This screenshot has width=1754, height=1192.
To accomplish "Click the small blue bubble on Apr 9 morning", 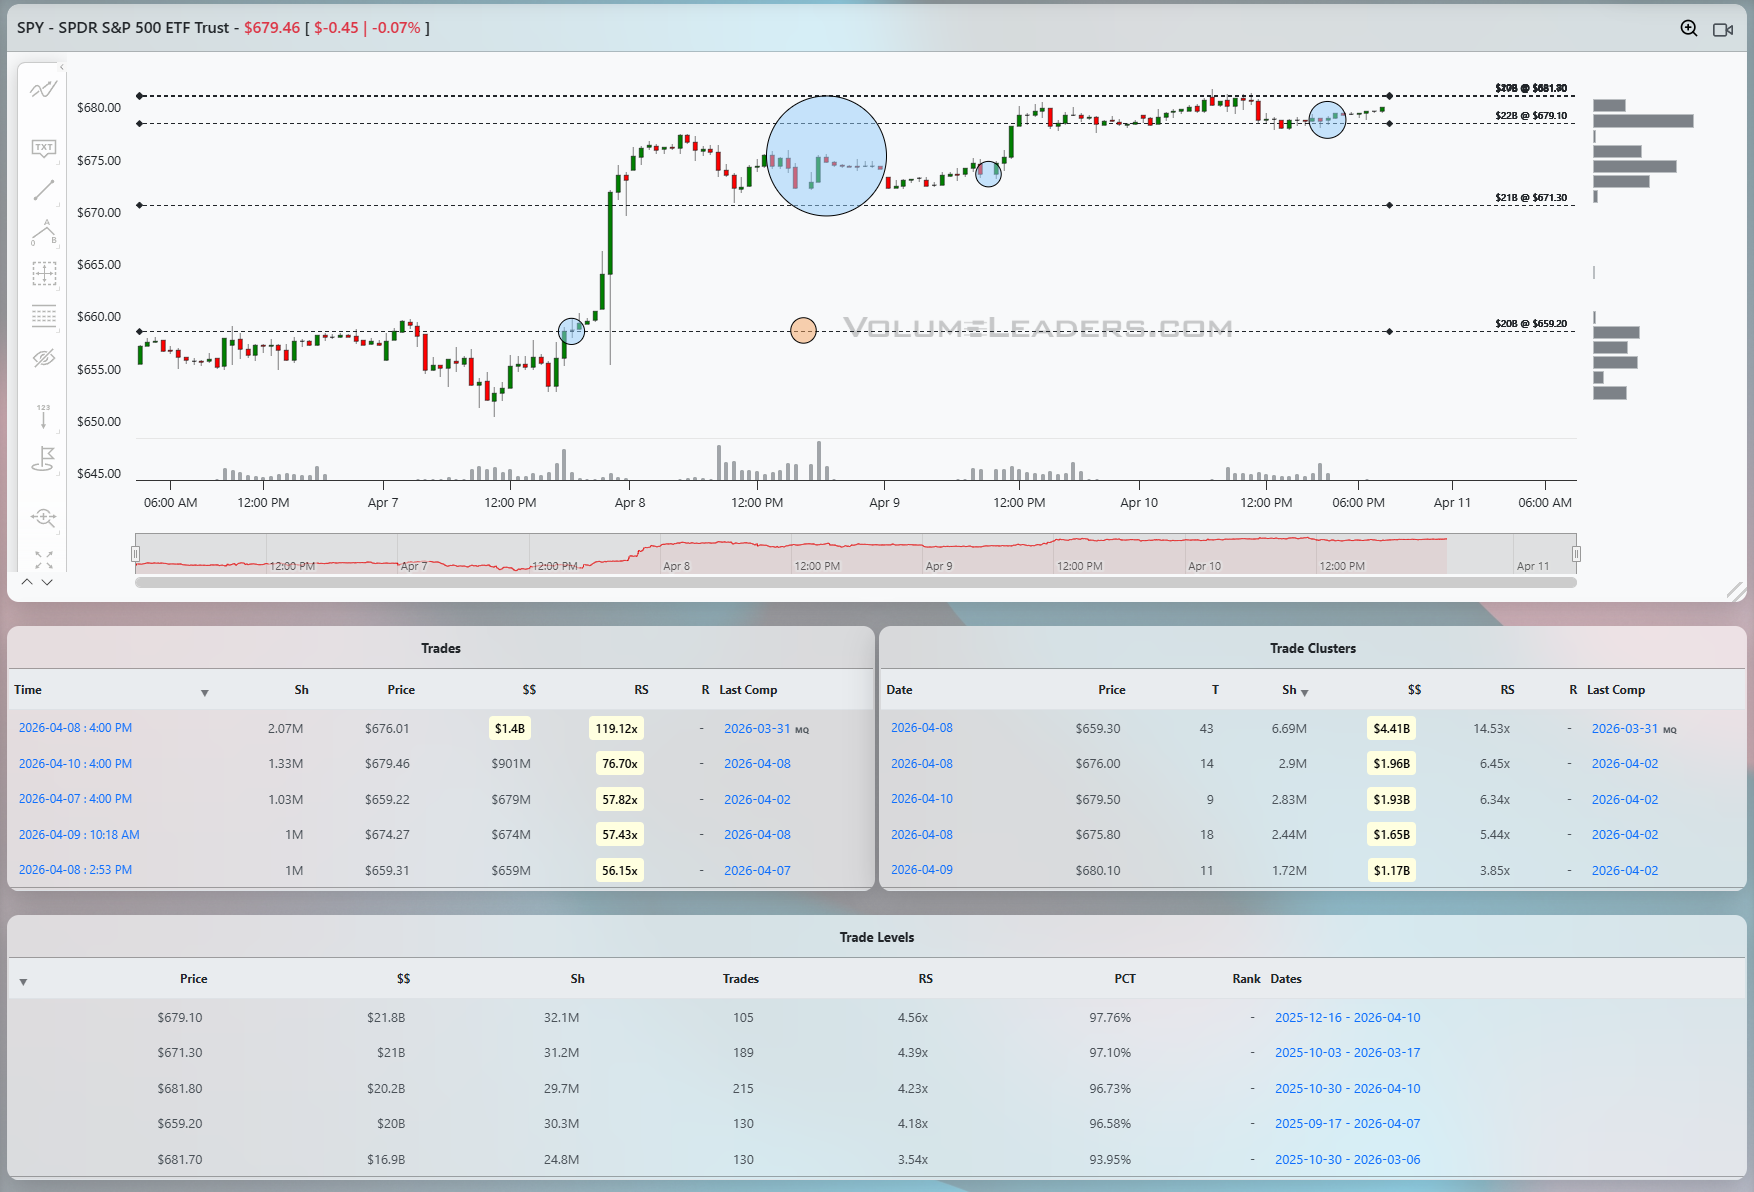I will click(988, 174).
